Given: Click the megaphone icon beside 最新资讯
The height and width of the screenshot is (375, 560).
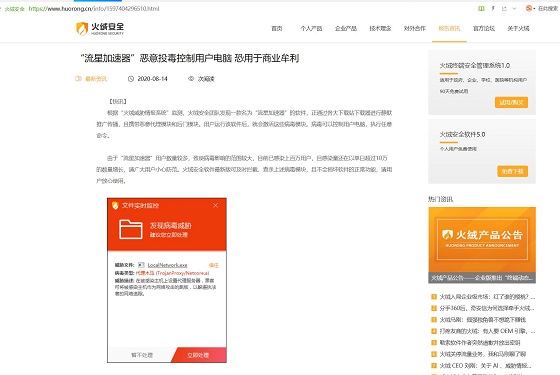Looking at the screenshot, I should (x=78, y=79).
